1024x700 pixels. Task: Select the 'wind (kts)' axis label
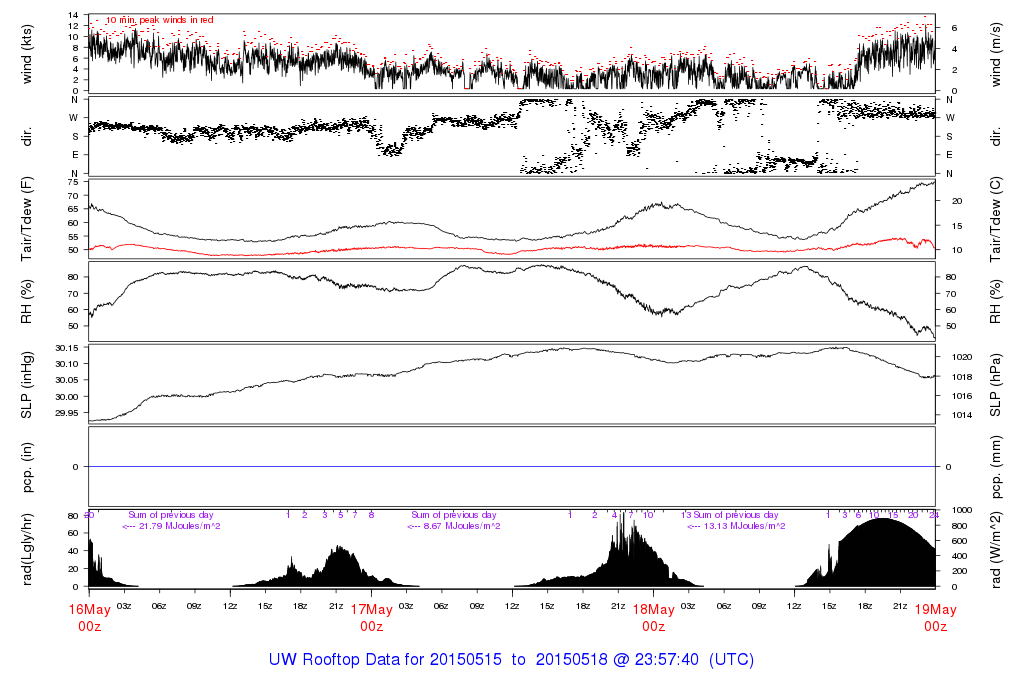pyautogui.click(x=27, y=54)
